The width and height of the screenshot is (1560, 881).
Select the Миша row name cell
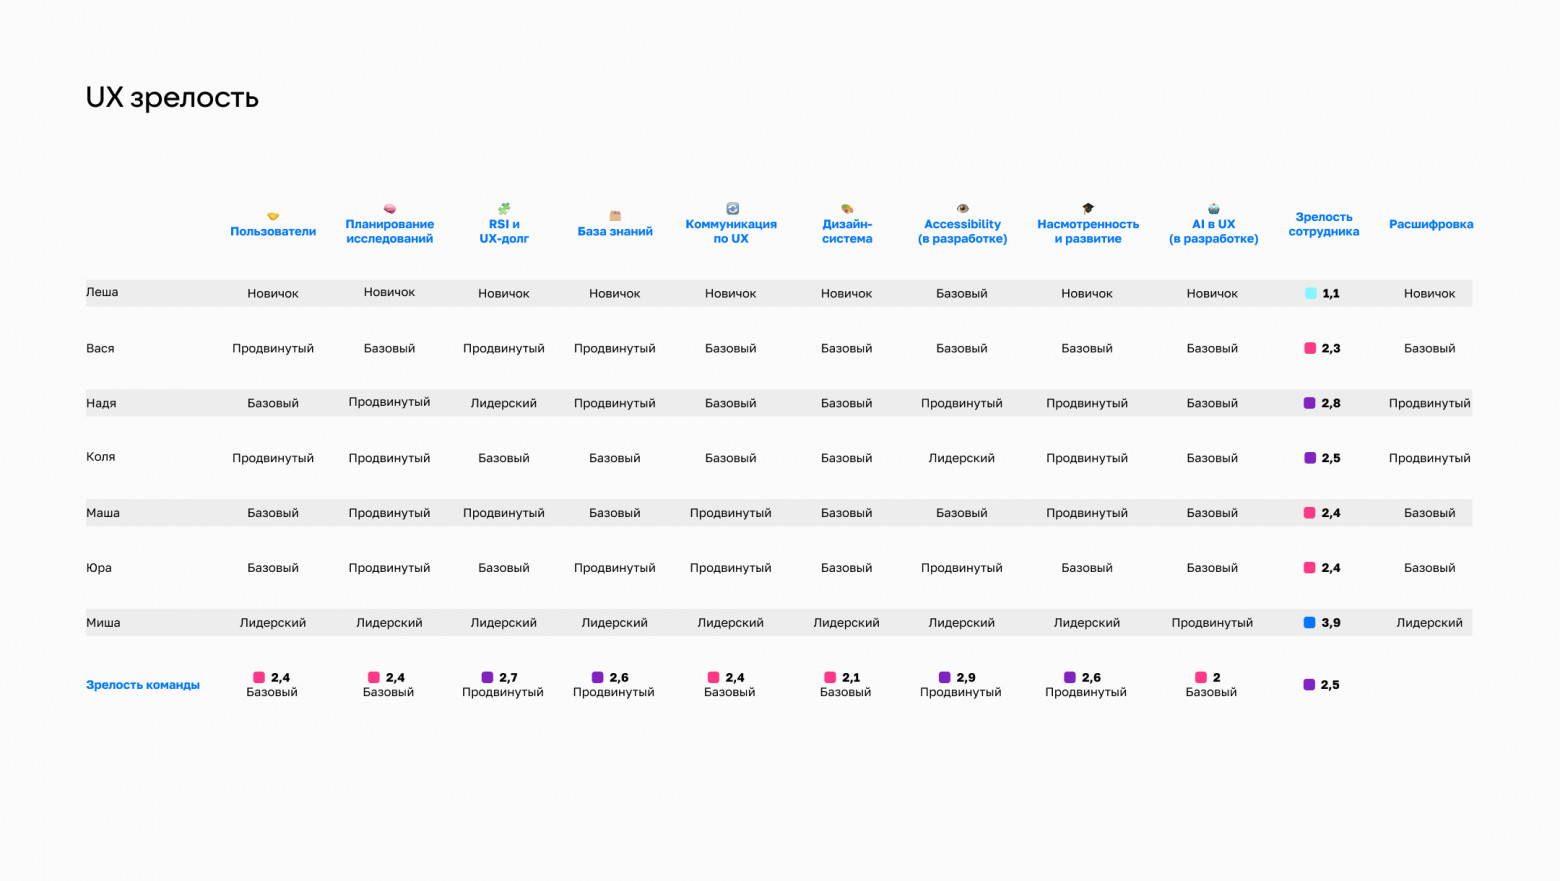pyautogui.click(x=103, y=623)
